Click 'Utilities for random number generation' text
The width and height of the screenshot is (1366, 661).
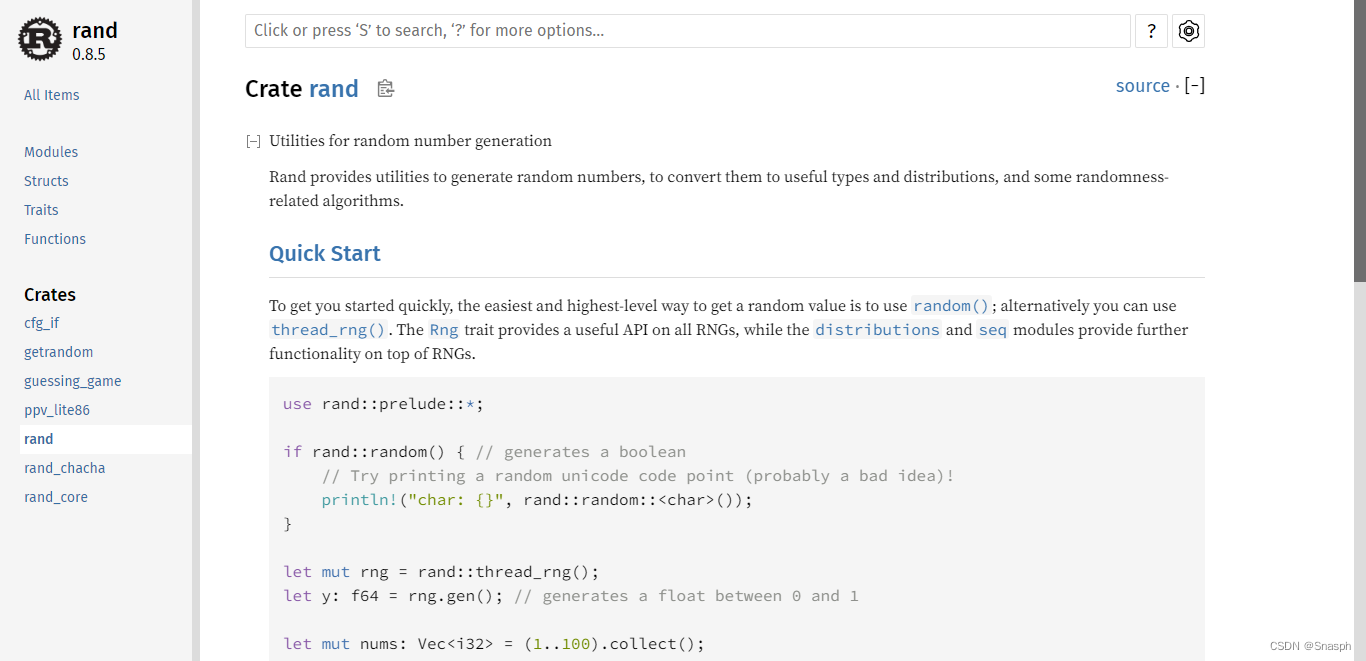point(410,141)
